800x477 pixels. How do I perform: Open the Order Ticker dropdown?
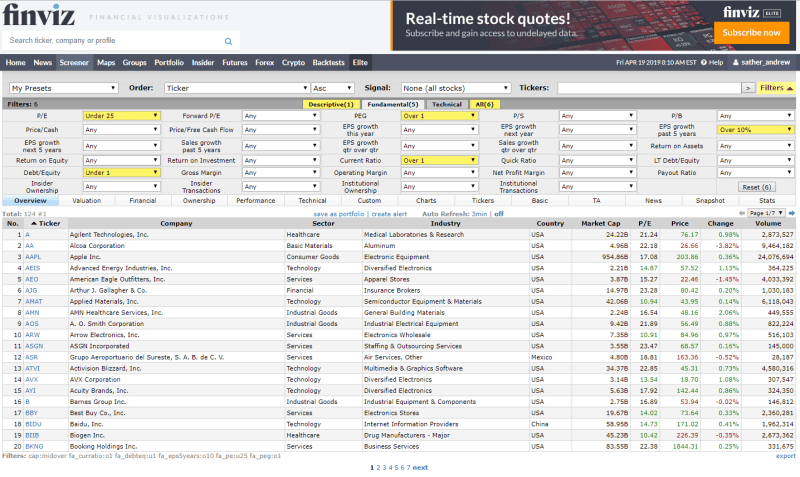click(237, 88)
